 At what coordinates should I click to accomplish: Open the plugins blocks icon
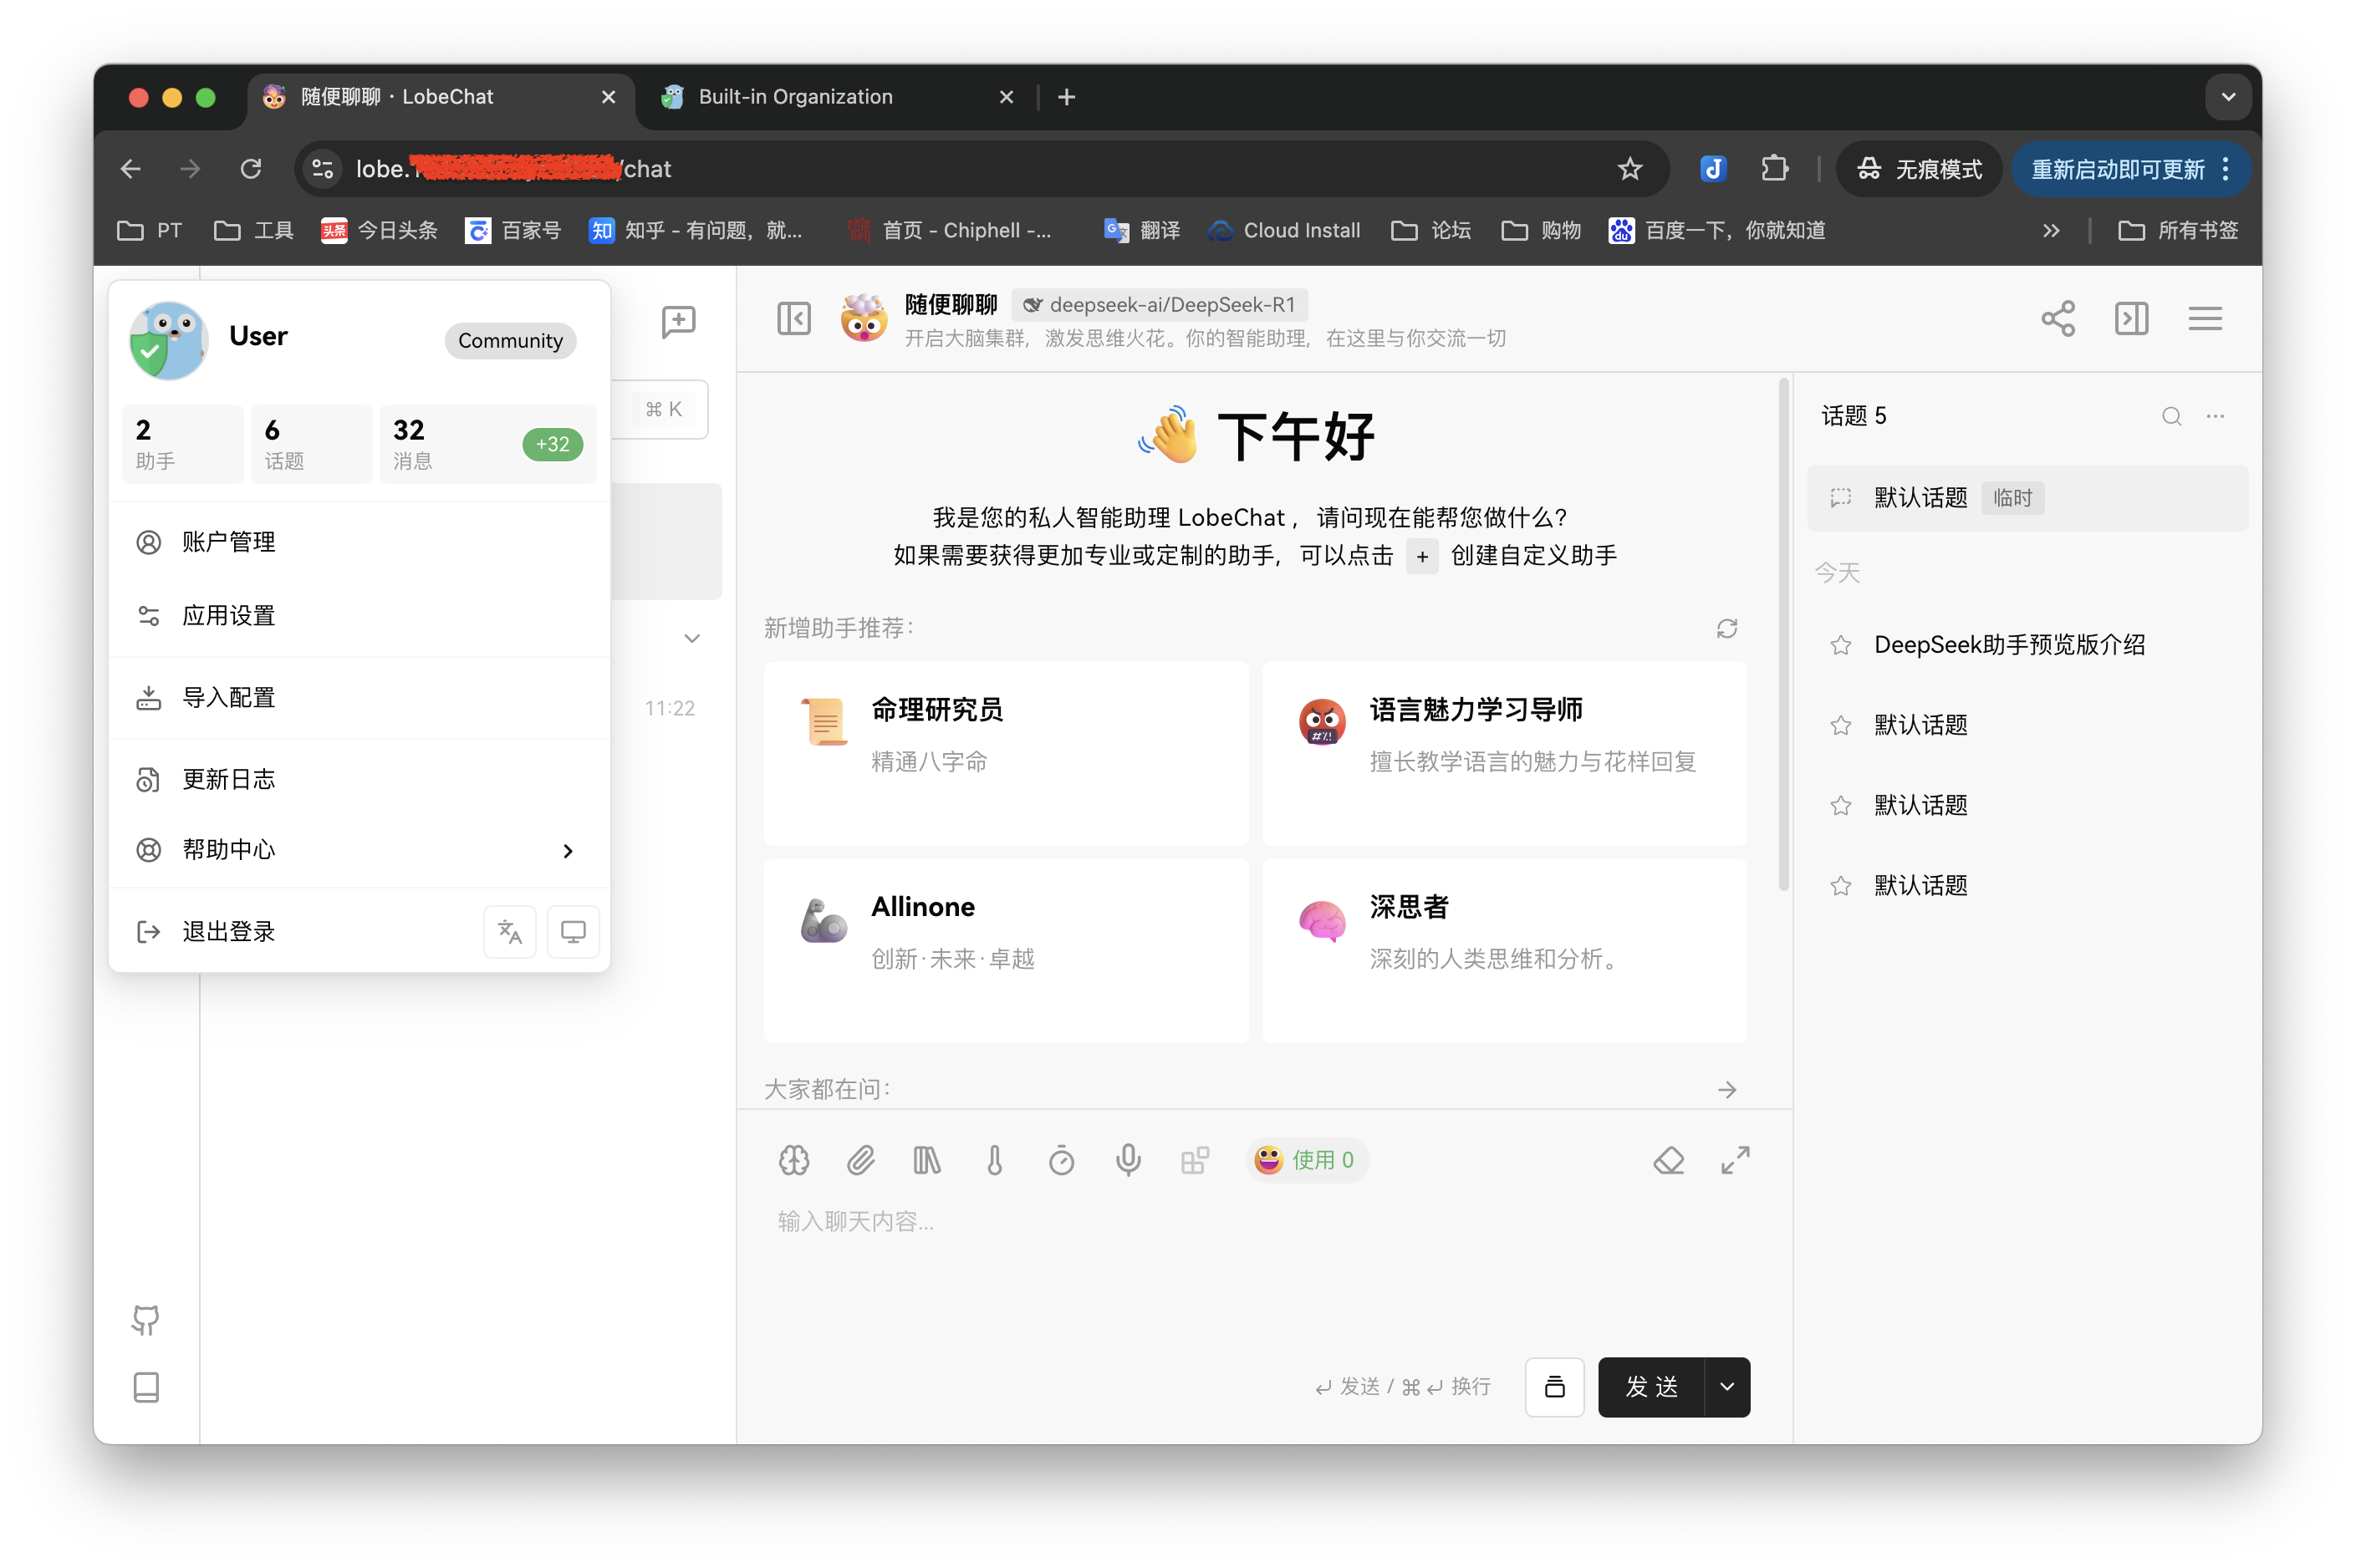click(1195, 1160)
